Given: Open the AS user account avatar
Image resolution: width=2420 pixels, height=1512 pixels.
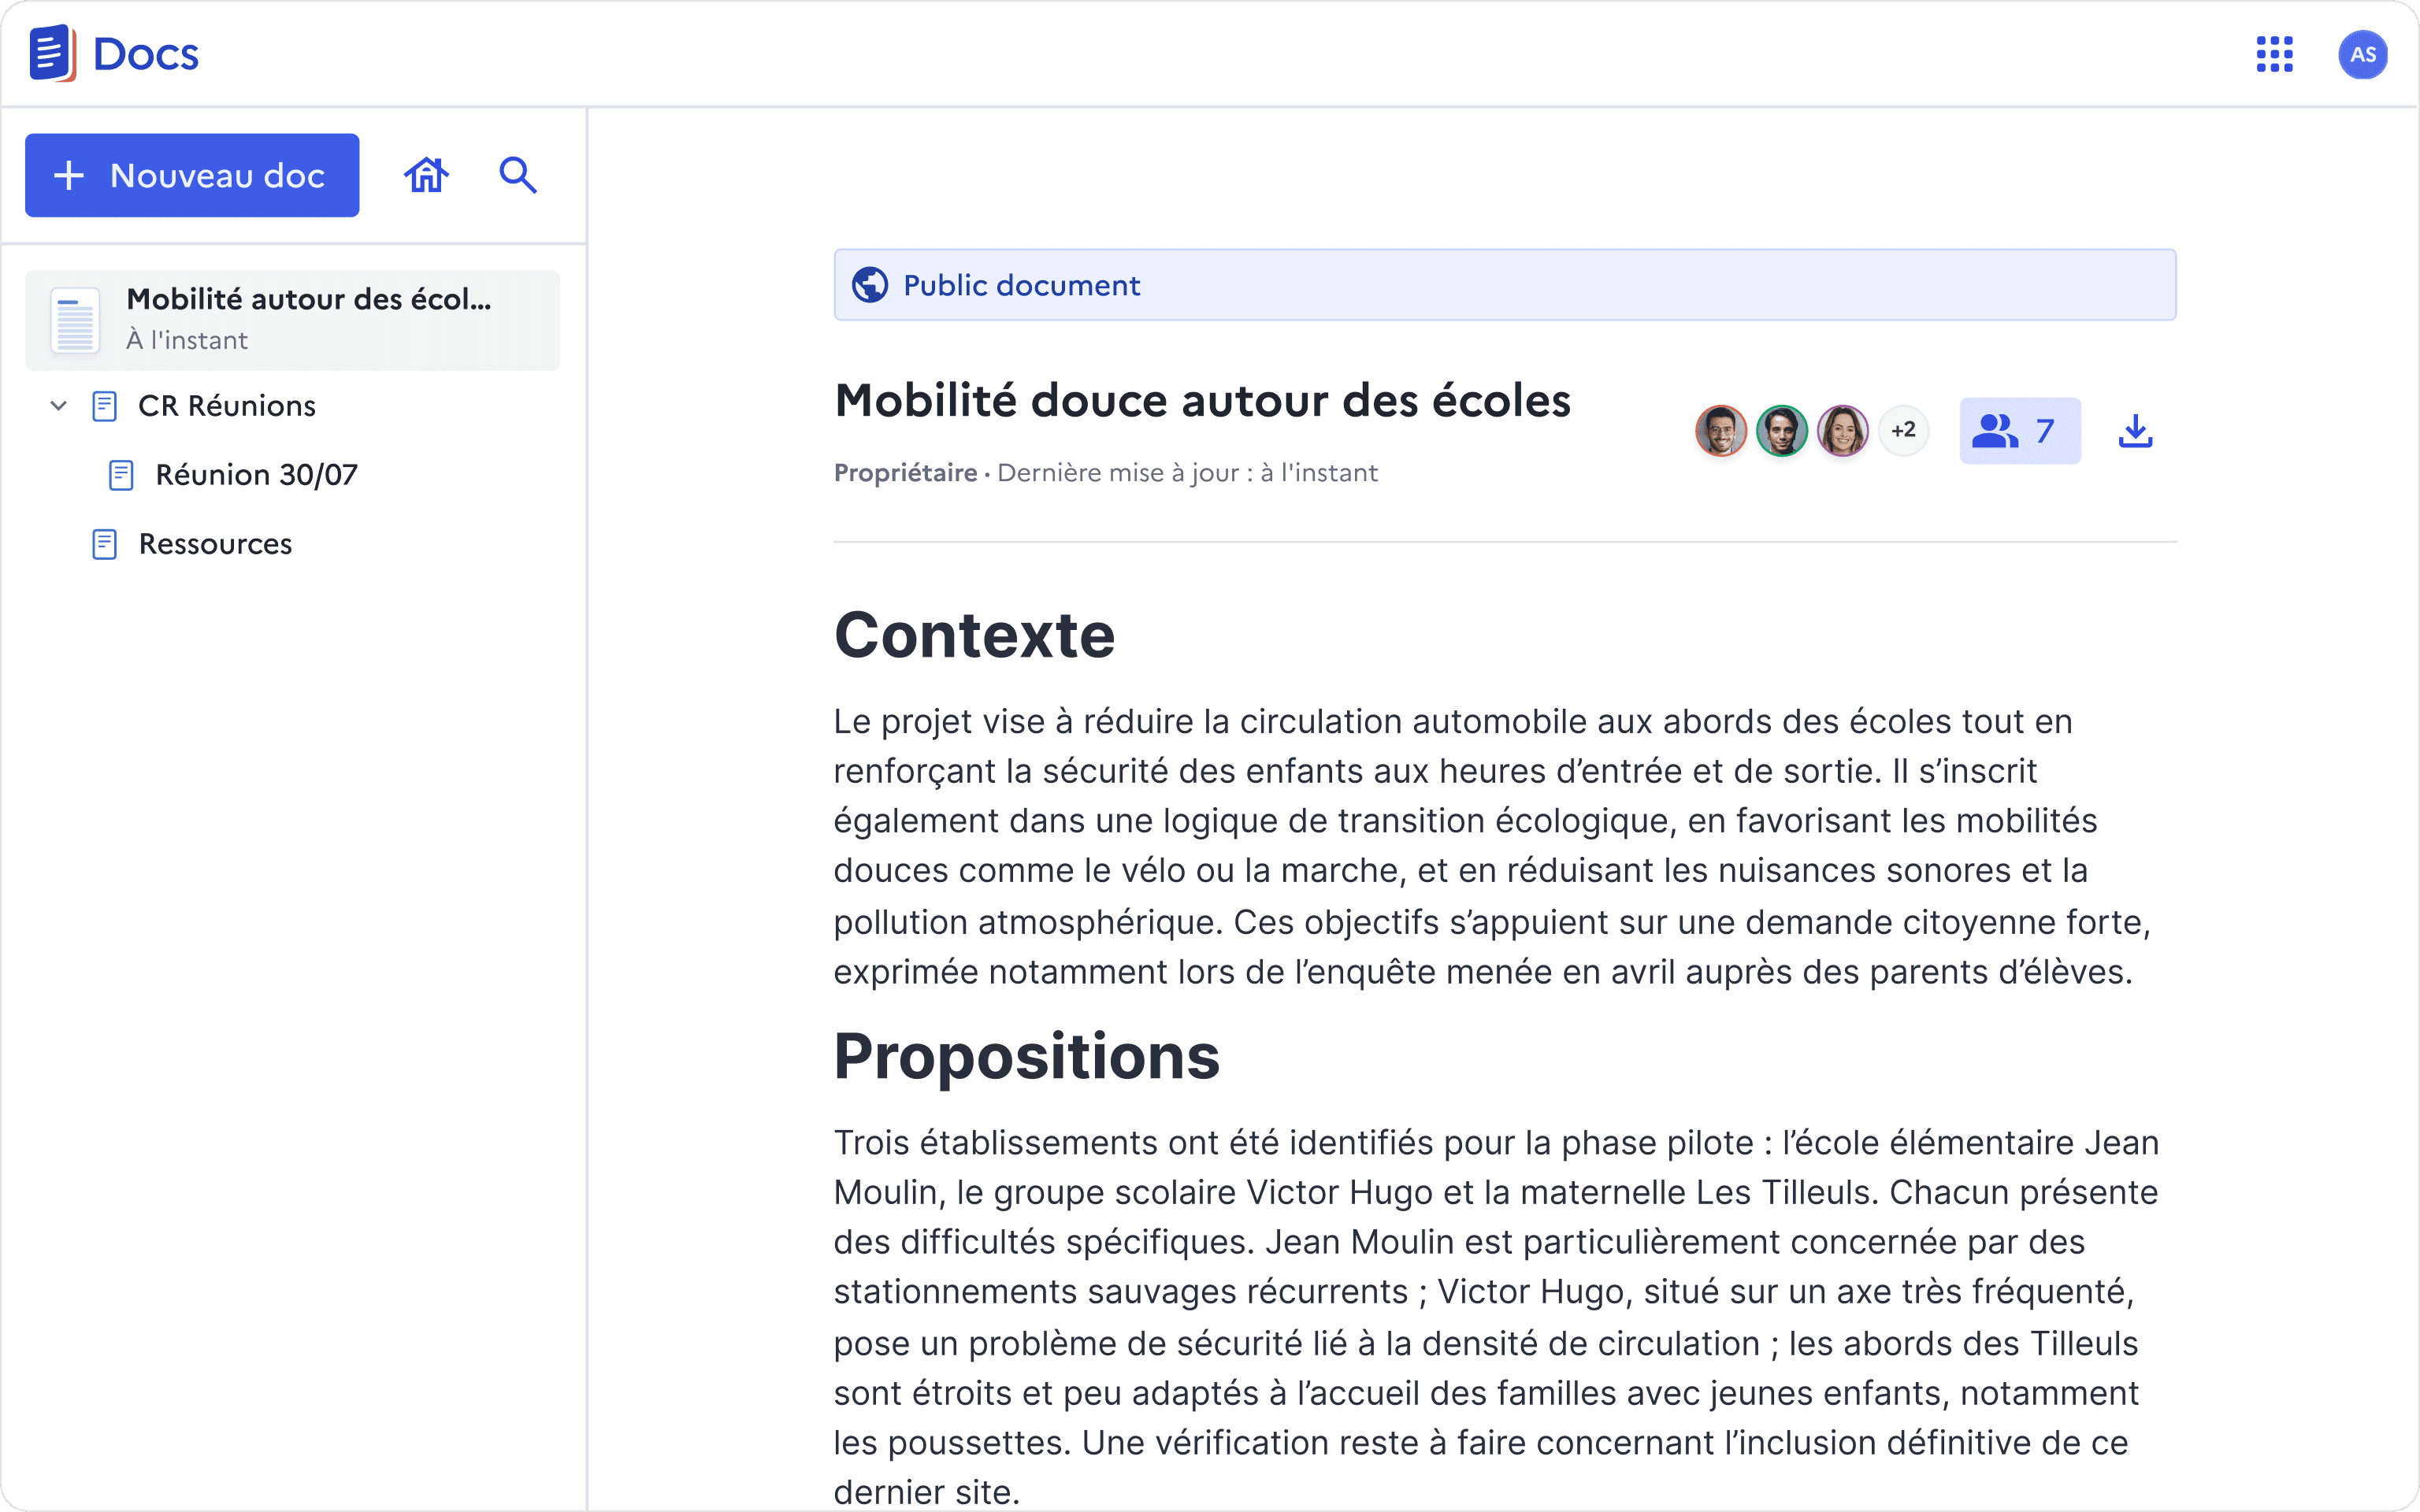Looking at the screenshot, I should (x=2362, y=54).
